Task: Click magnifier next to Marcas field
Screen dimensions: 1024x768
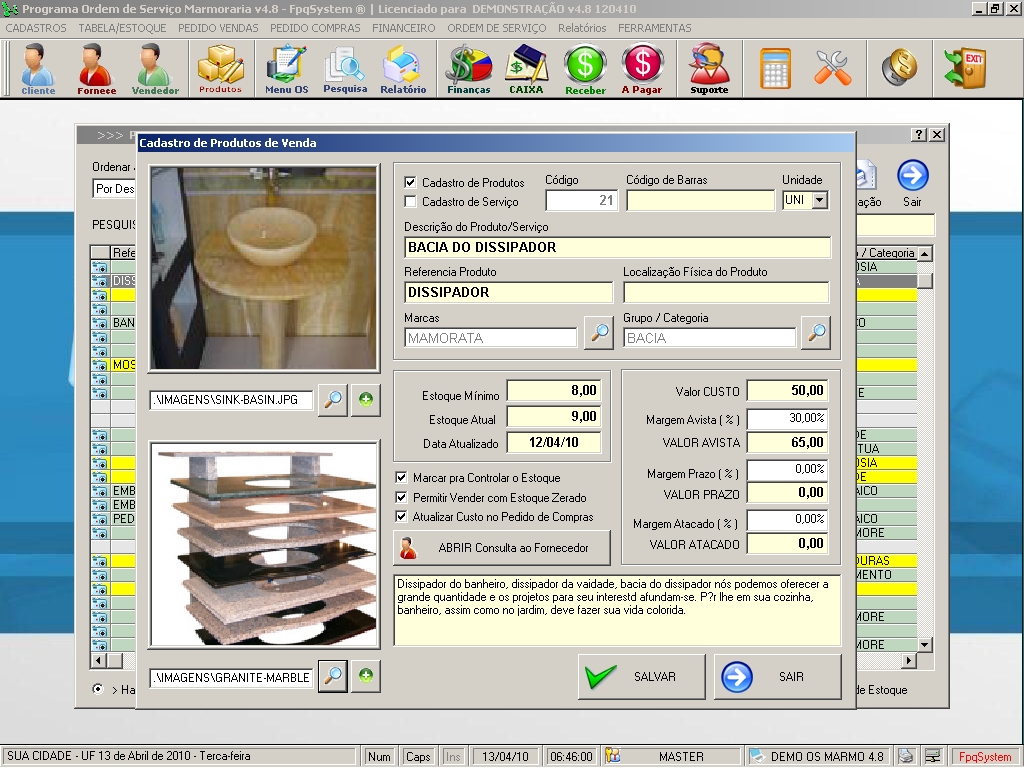Action: point(598,334)
